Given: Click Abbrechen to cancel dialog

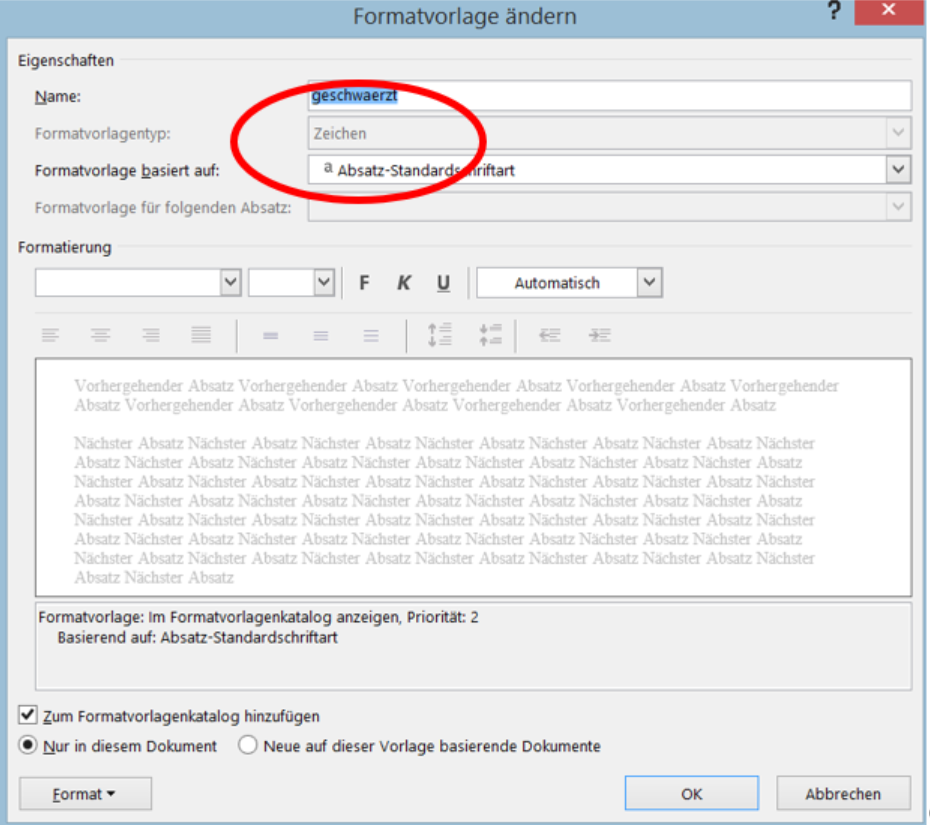Looking at the screenshot, I should [x=843, y=794].
